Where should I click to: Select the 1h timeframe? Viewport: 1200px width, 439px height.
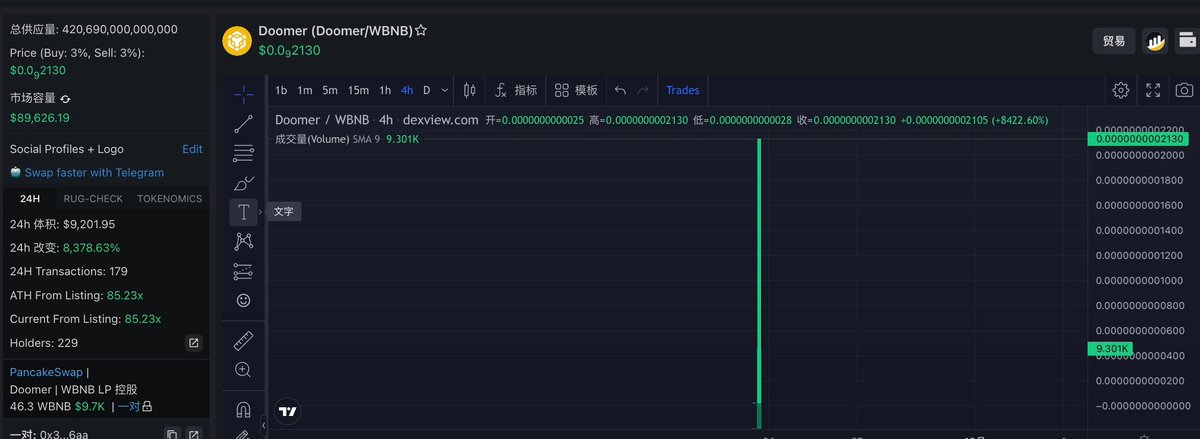[385, 90]
